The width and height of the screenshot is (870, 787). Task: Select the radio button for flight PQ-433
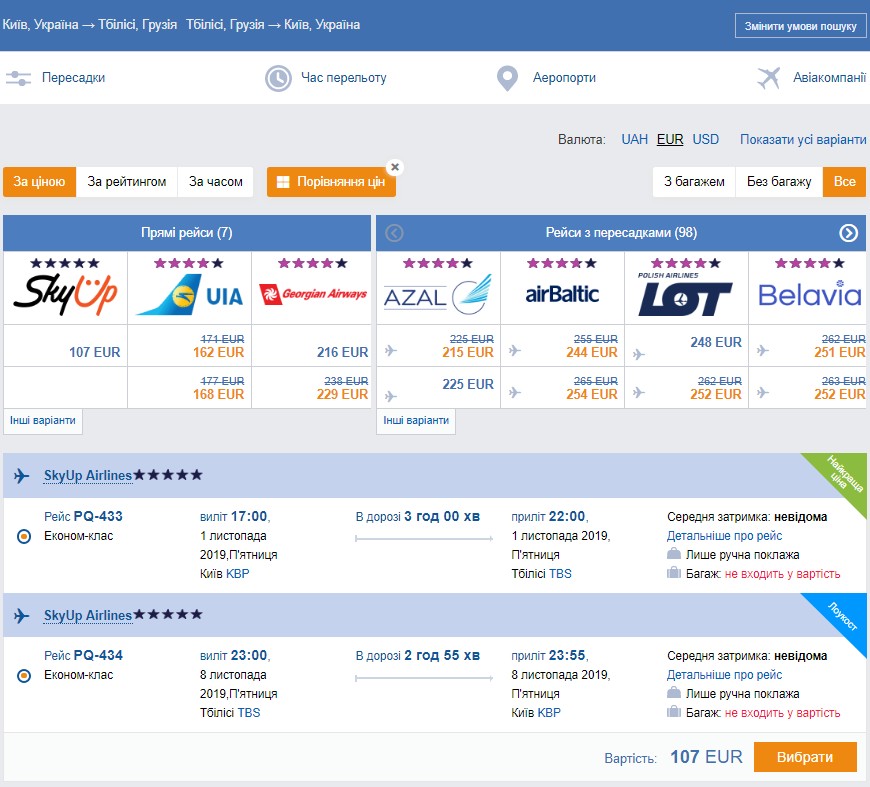(24, 537)
